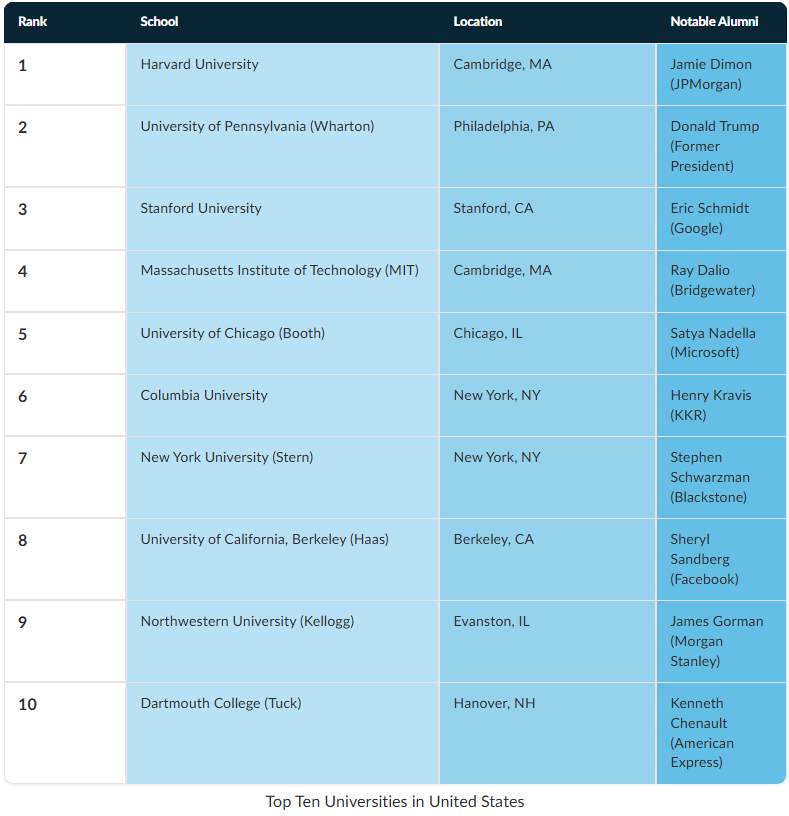Image resolution: width=789 pixels, height=816 pixels.
Task: Select the Hanover, NH cell
Action: (548, 733)
